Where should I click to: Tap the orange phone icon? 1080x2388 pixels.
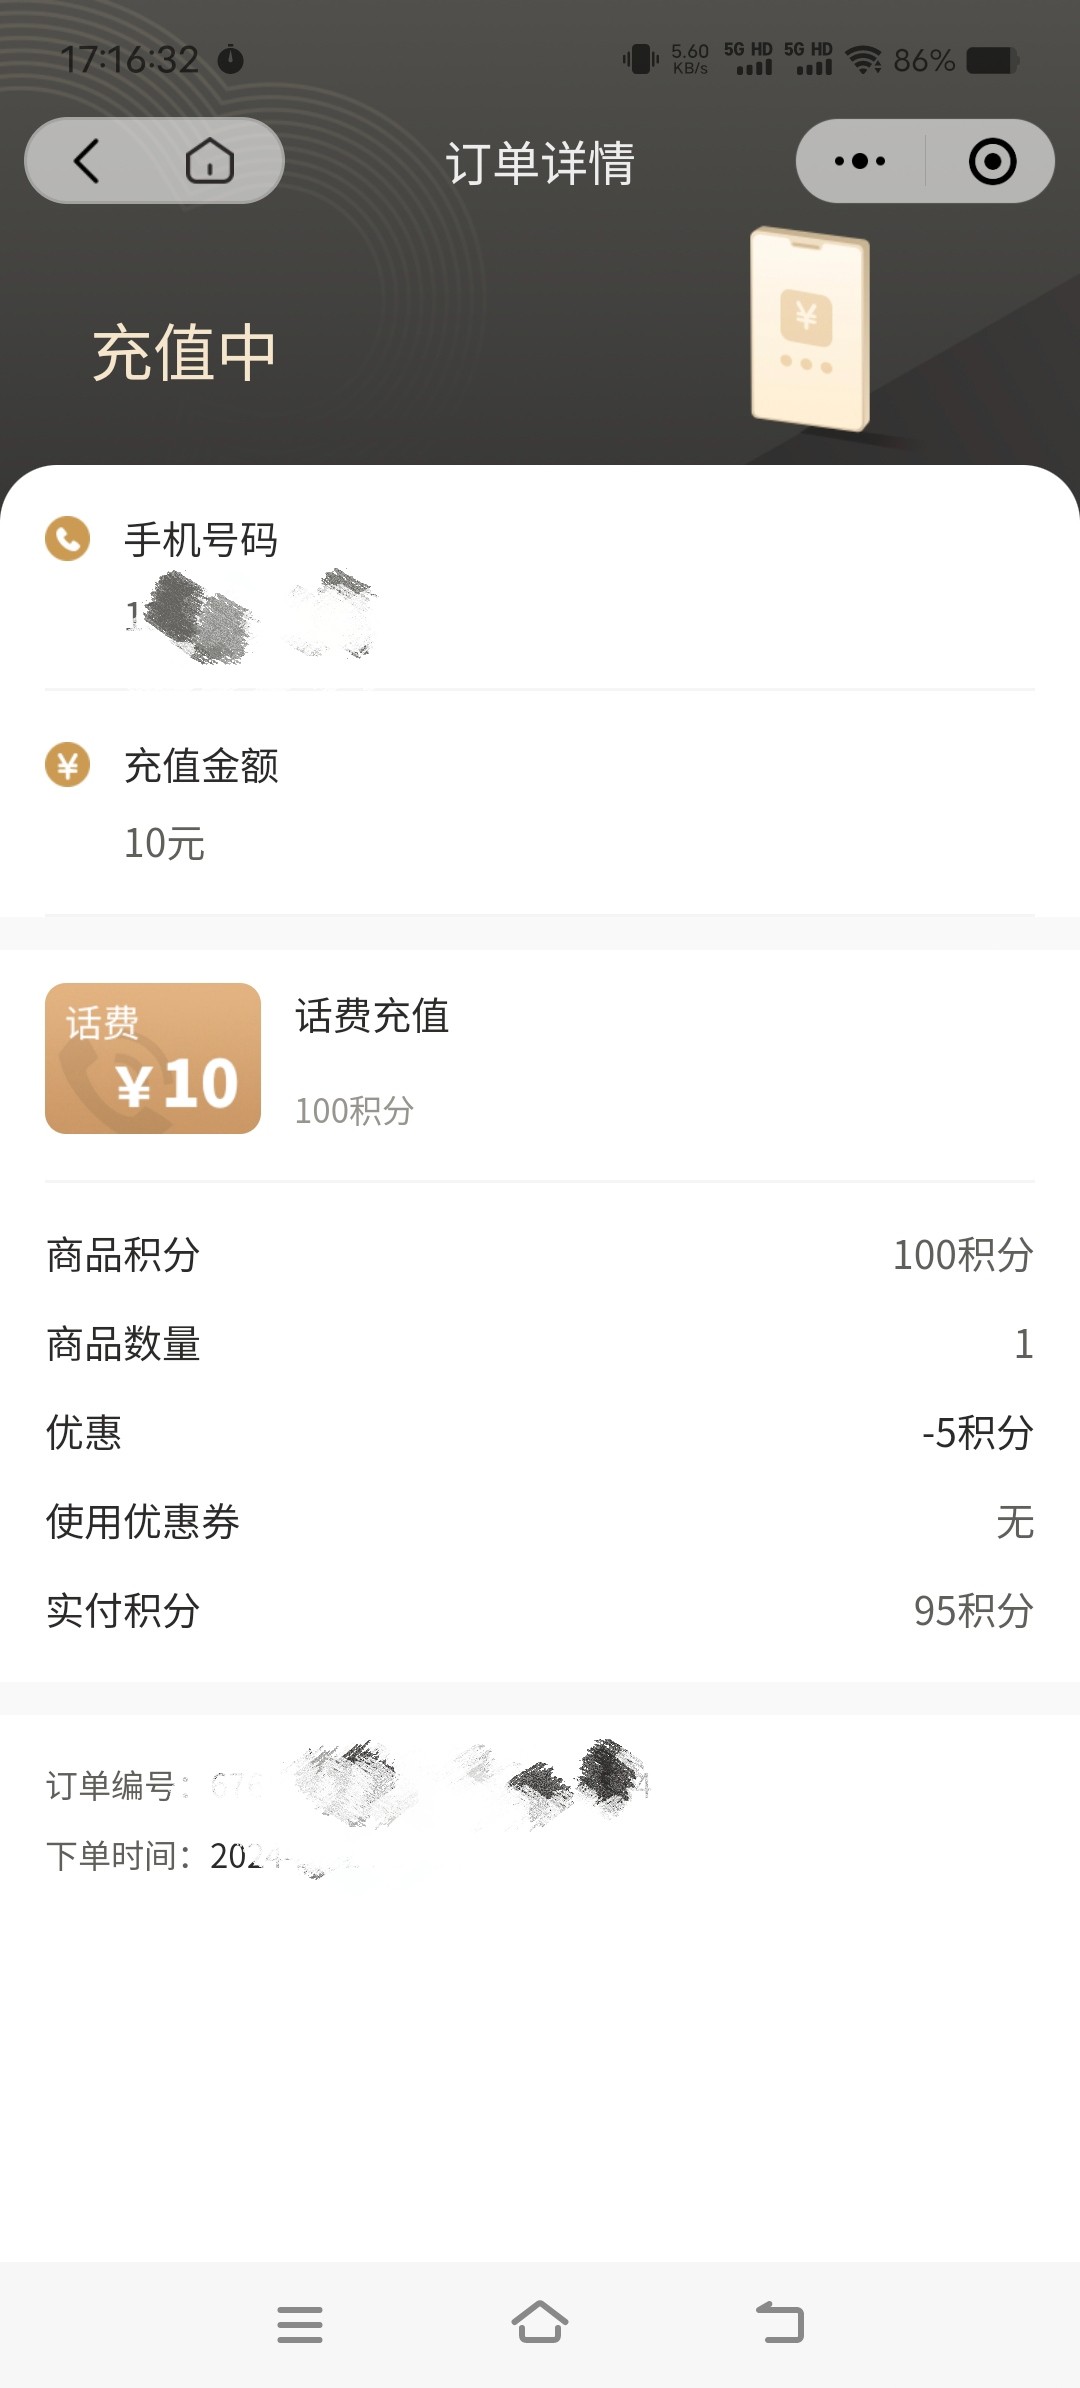(67, 539)
